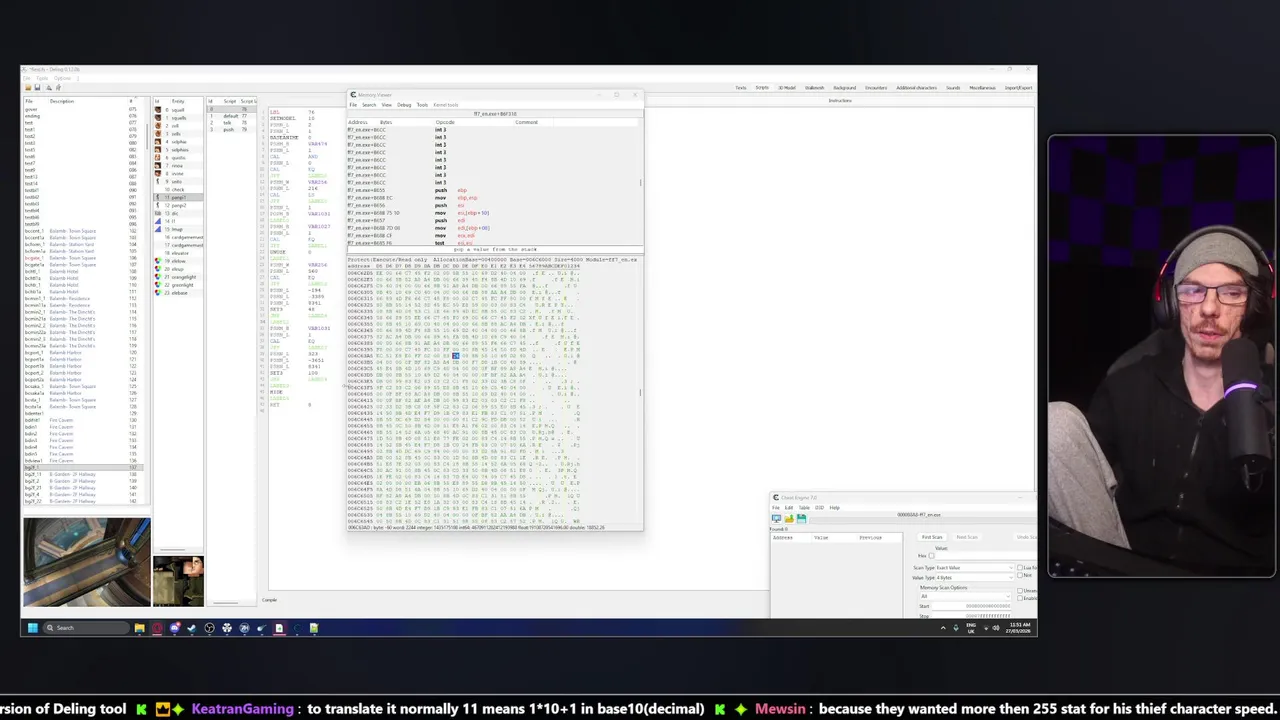Select entity 21 orangelight colored icon

[x=158, y=277]
